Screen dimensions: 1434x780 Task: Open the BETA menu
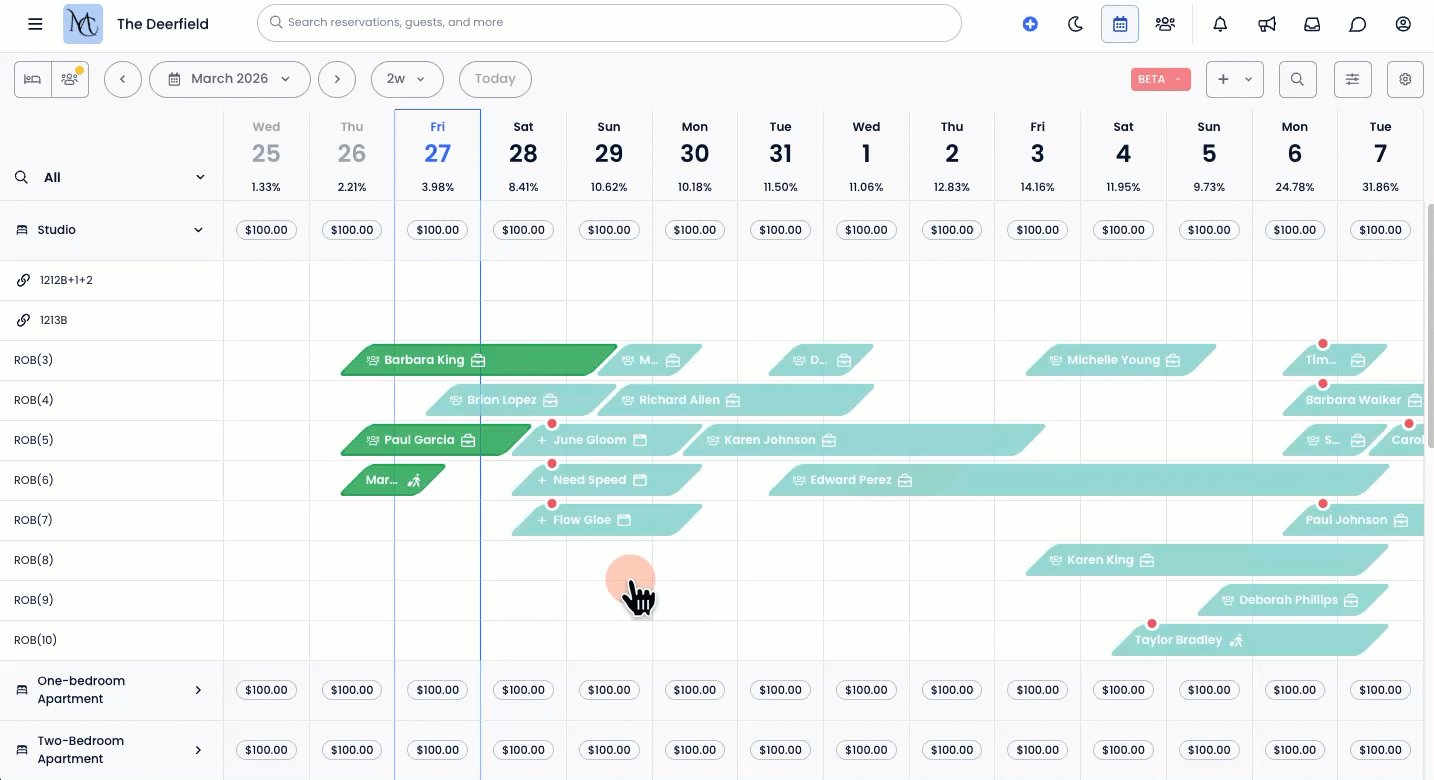point(1160,79)
